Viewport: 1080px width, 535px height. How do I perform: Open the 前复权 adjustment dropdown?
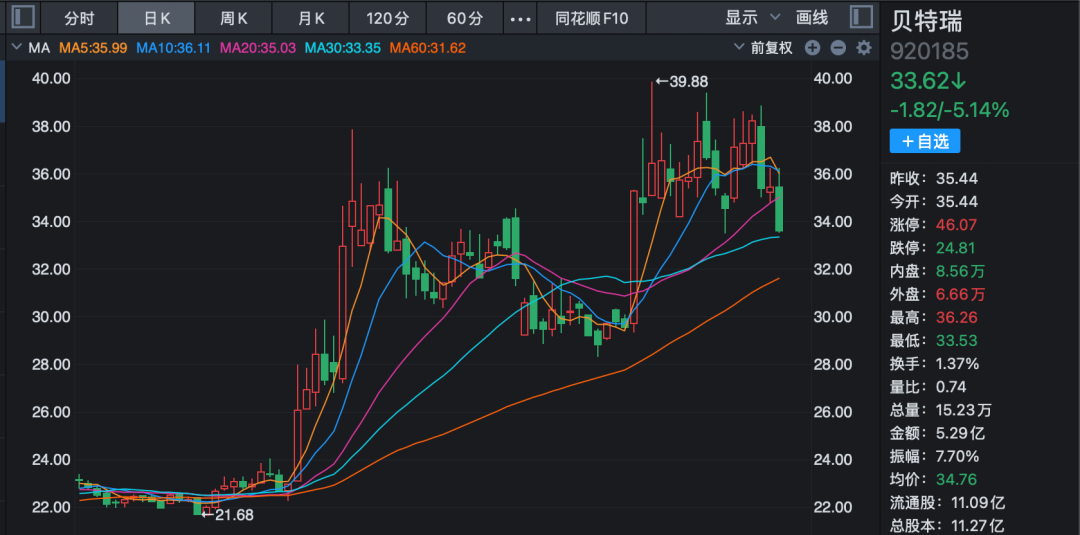(763, 48)
